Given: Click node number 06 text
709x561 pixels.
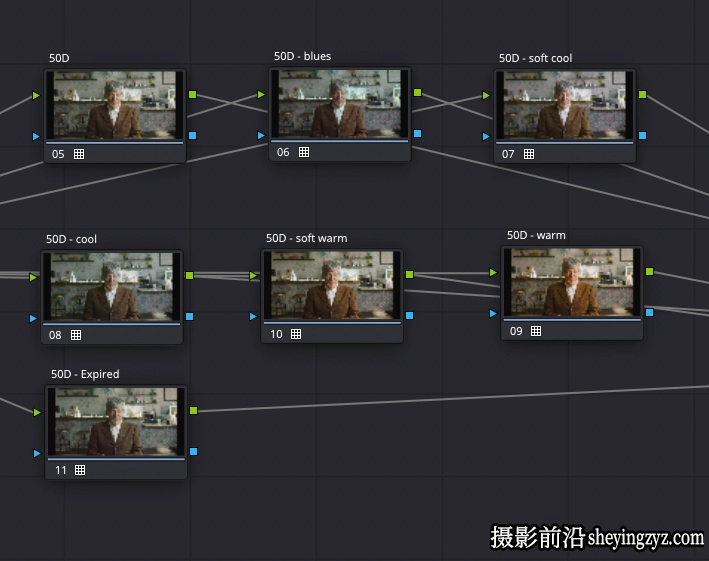Looking at the screenshot, I should [x=283, y=152].
